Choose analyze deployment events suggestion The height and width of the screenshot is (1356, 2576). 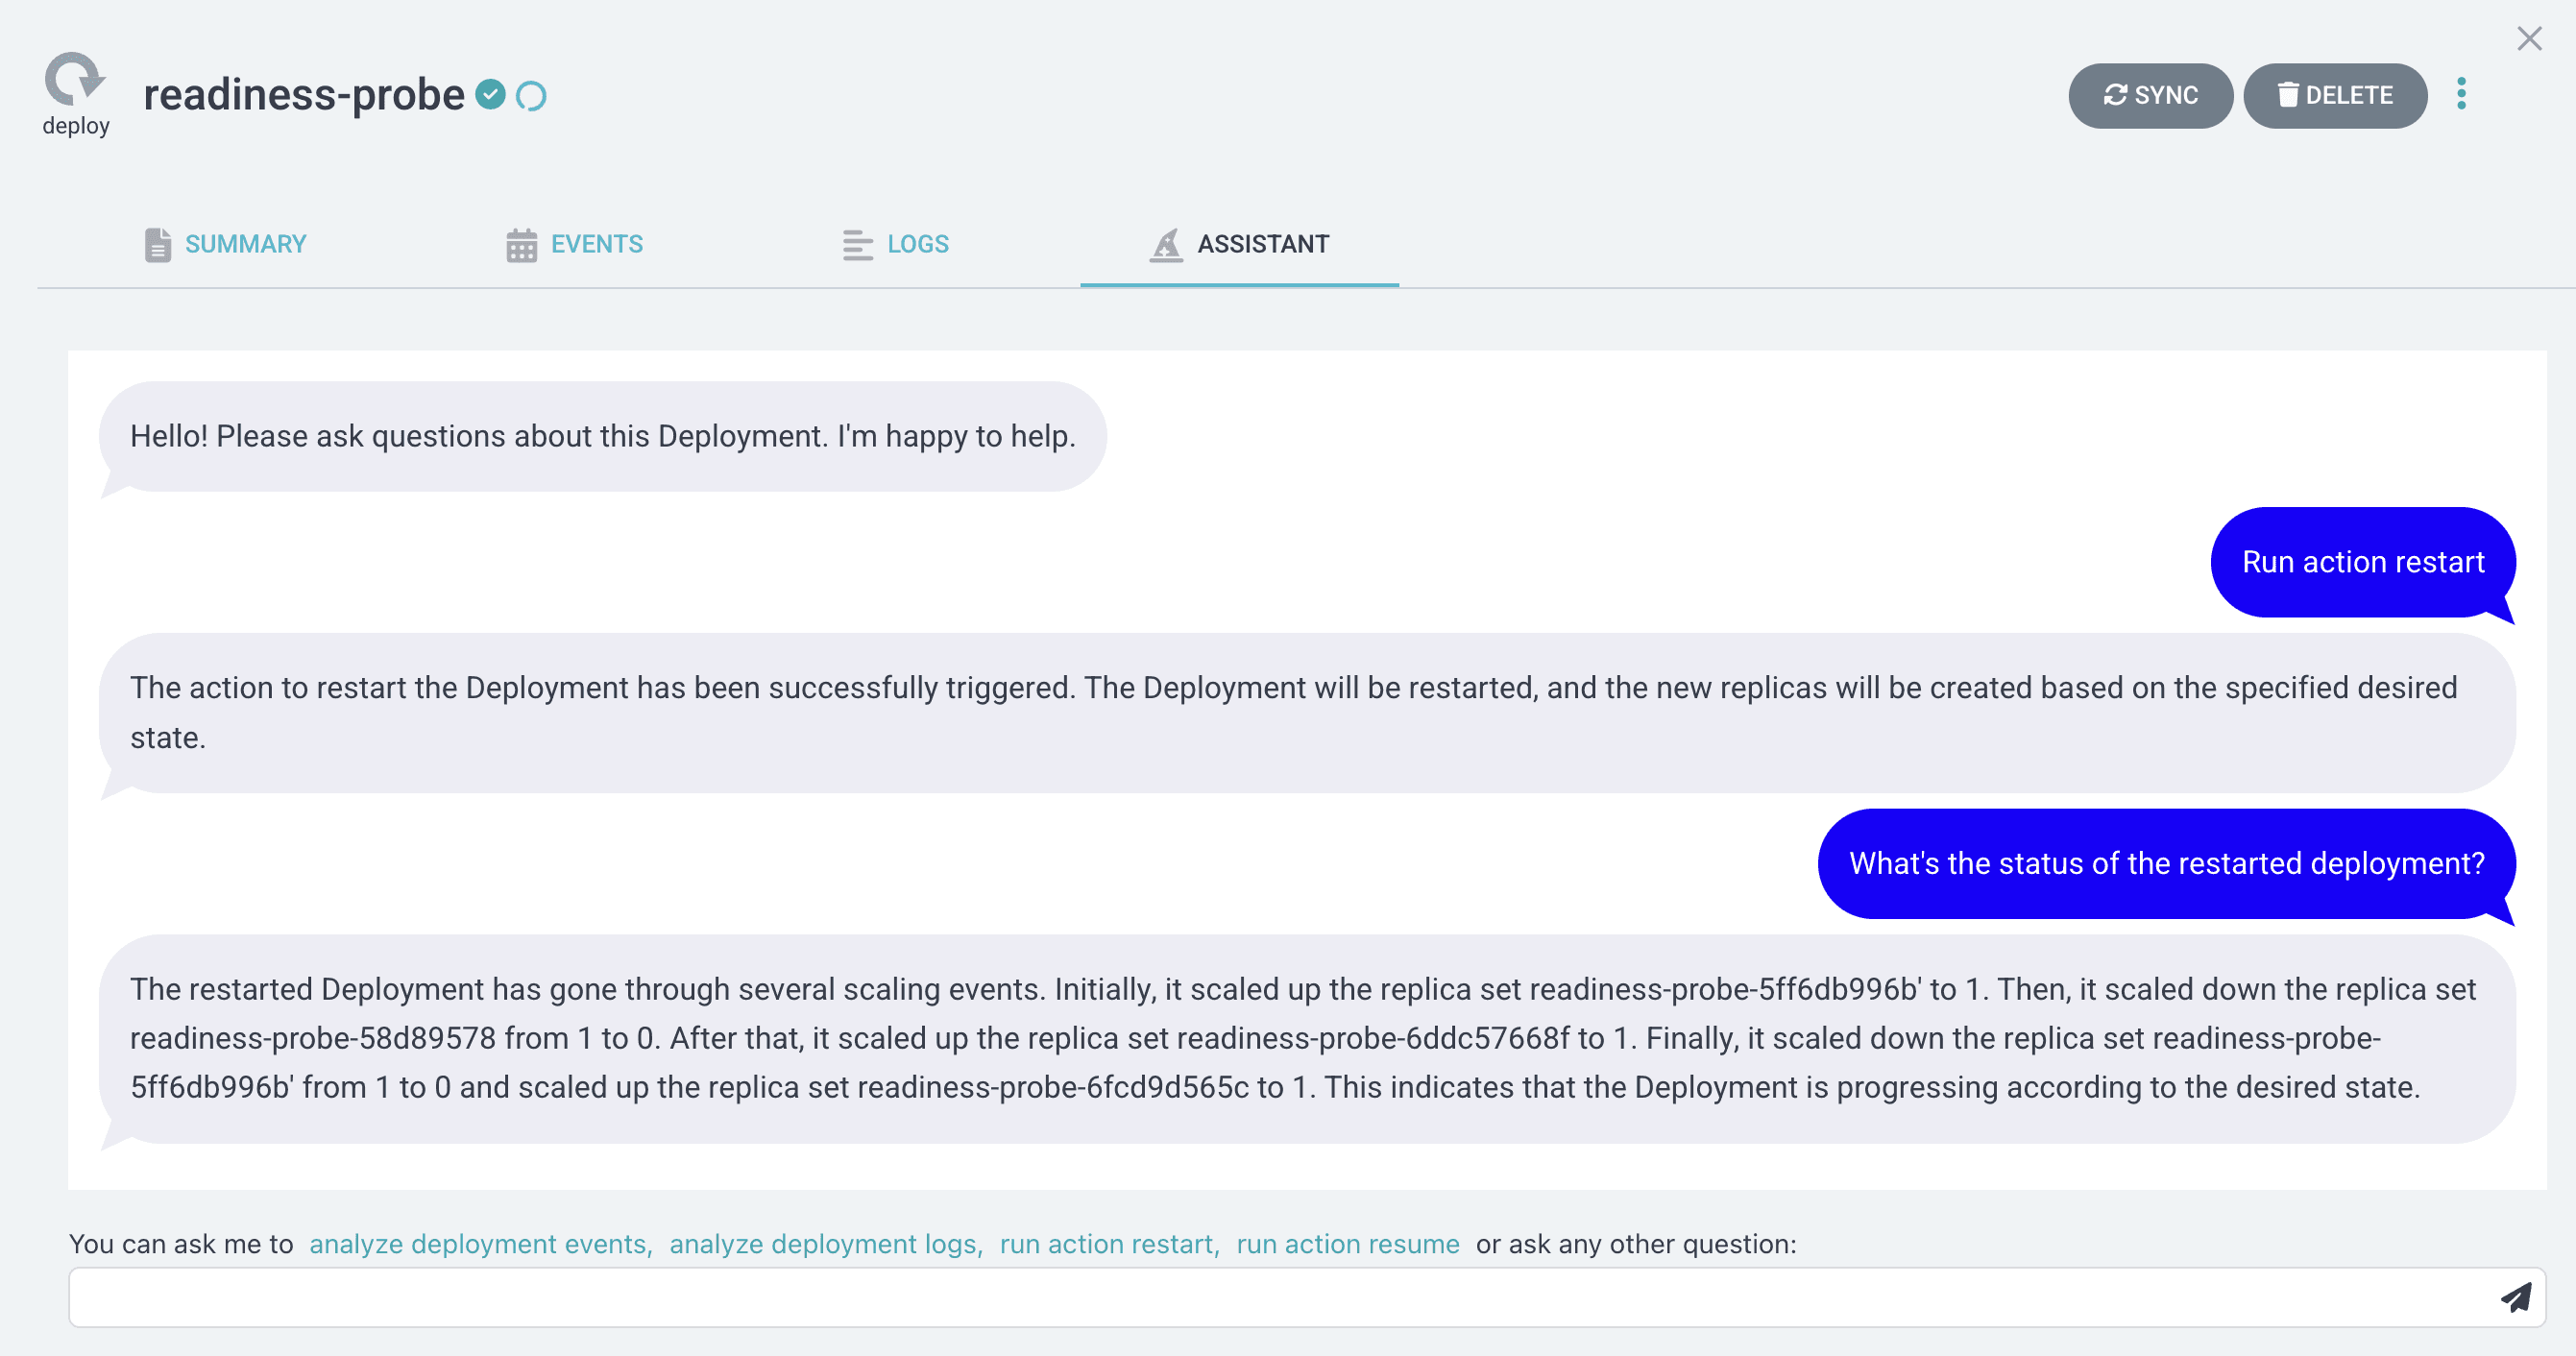(481, 1243)
